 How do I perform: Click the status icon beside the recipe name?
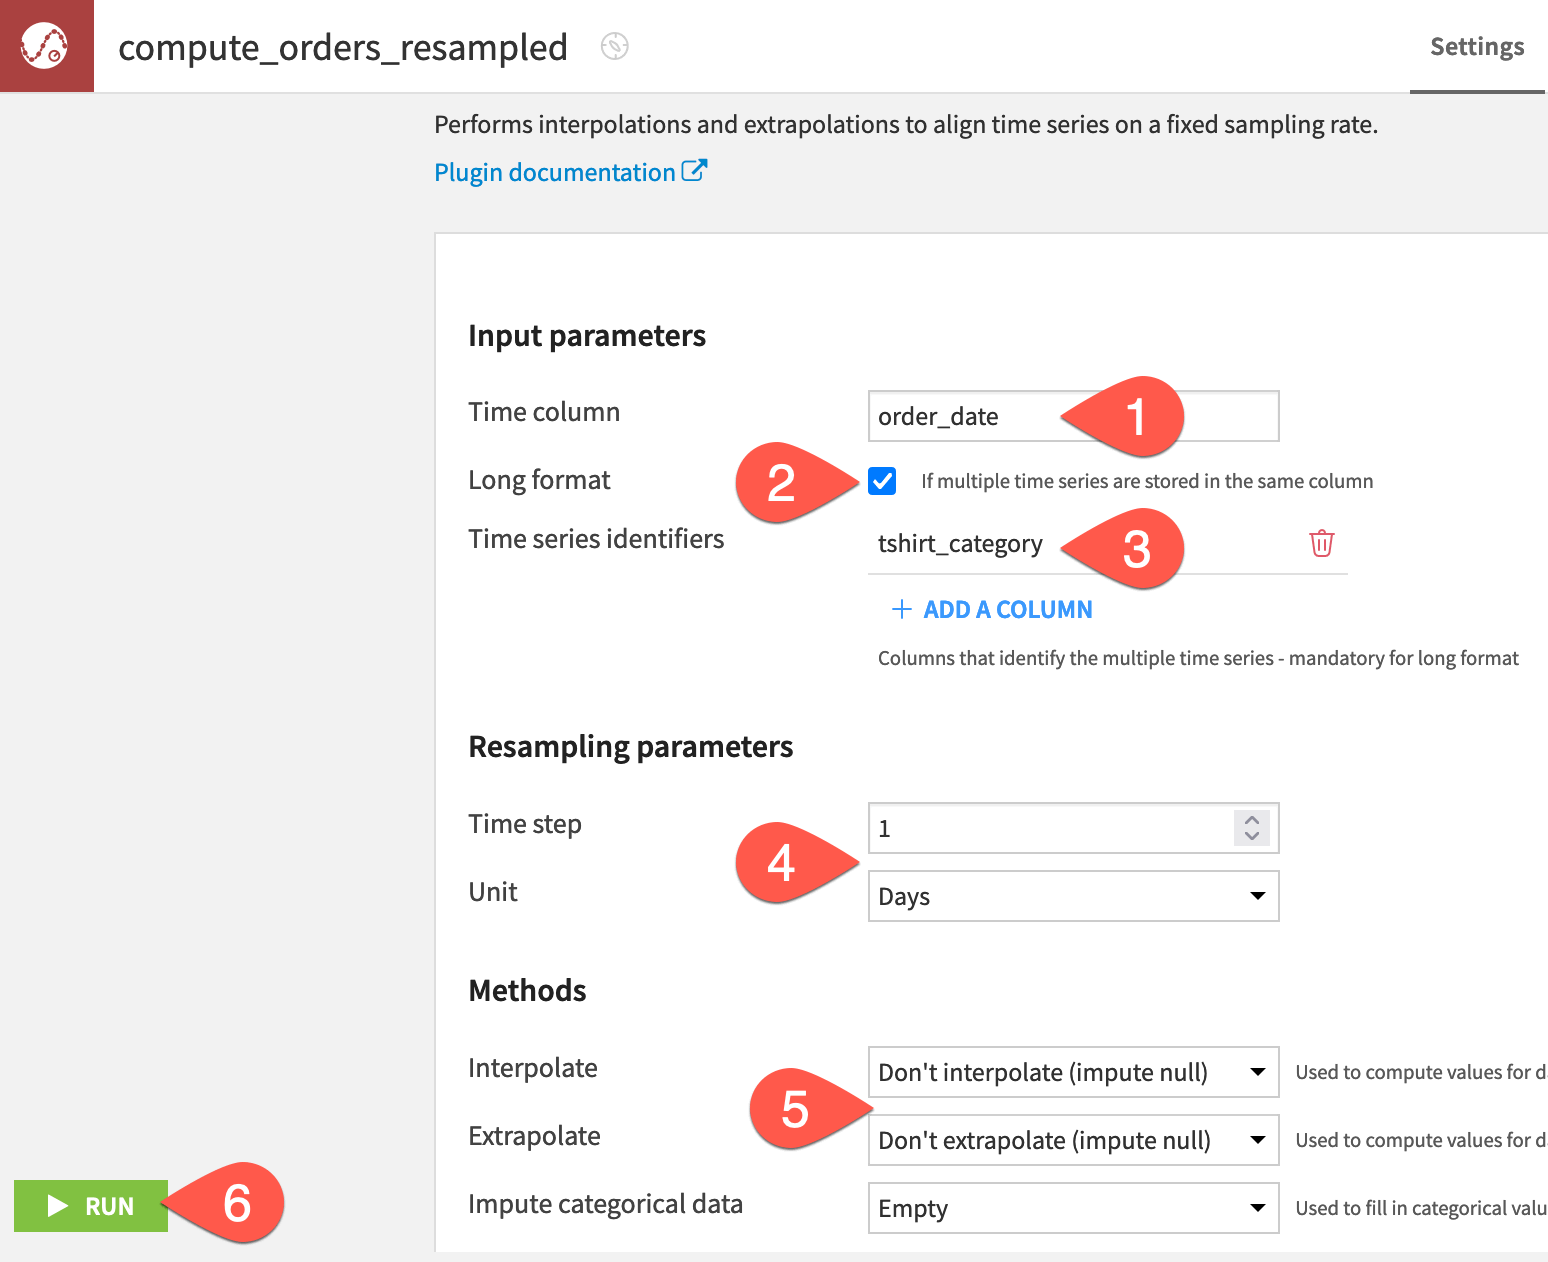tap(614, 46)
